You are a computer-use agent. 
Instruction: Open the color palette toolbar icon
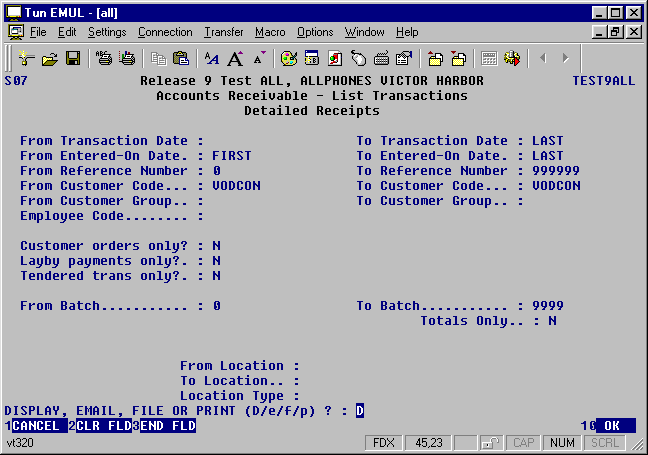pyautogui.click(x=288, y=59)
